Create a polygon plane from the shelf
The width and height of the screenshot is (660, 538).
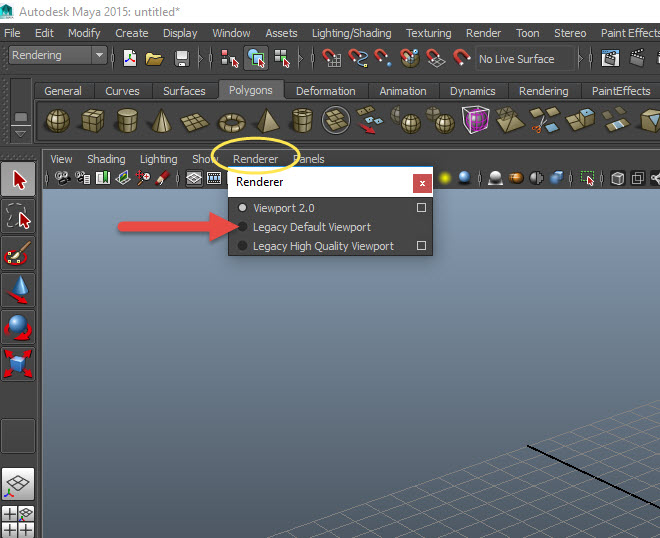click(x=194, y=122)
